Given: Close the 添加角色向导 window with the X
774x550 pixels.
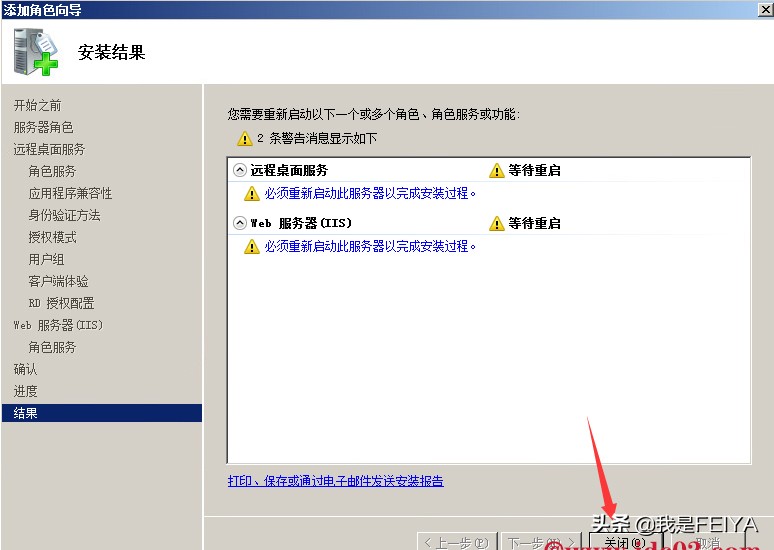Looking at the screenshot, I should pyautogui.click(x=766, y=9).
